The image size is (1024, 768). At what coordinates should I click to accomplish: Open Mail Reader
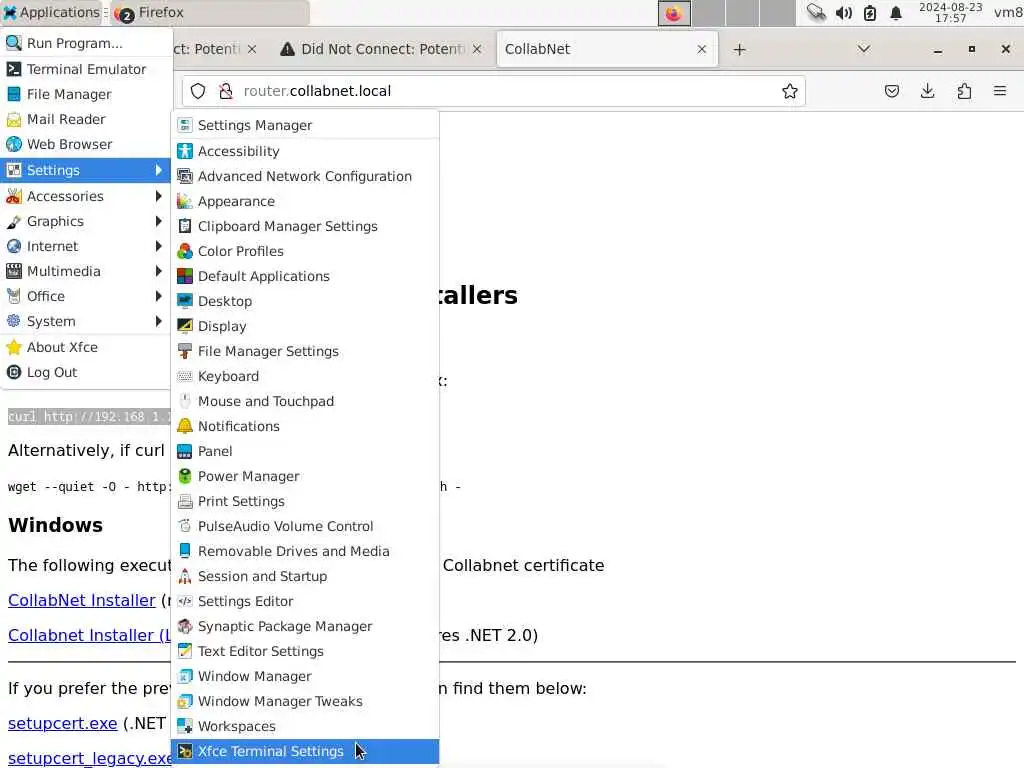click(x=86, y=119)
